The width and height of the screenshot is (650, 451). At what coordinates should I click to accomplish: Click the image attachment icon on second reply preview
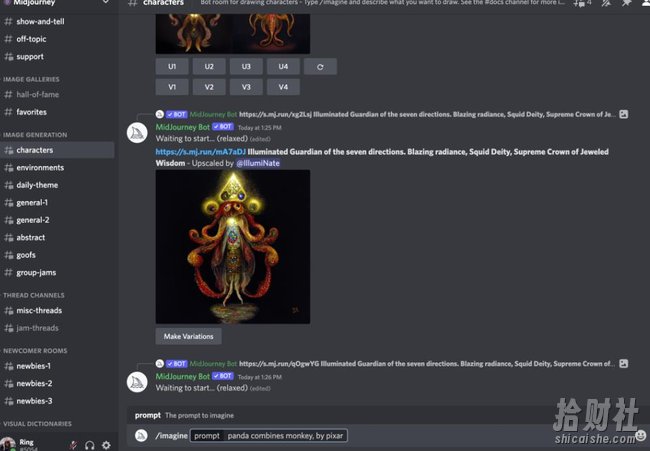623,364
